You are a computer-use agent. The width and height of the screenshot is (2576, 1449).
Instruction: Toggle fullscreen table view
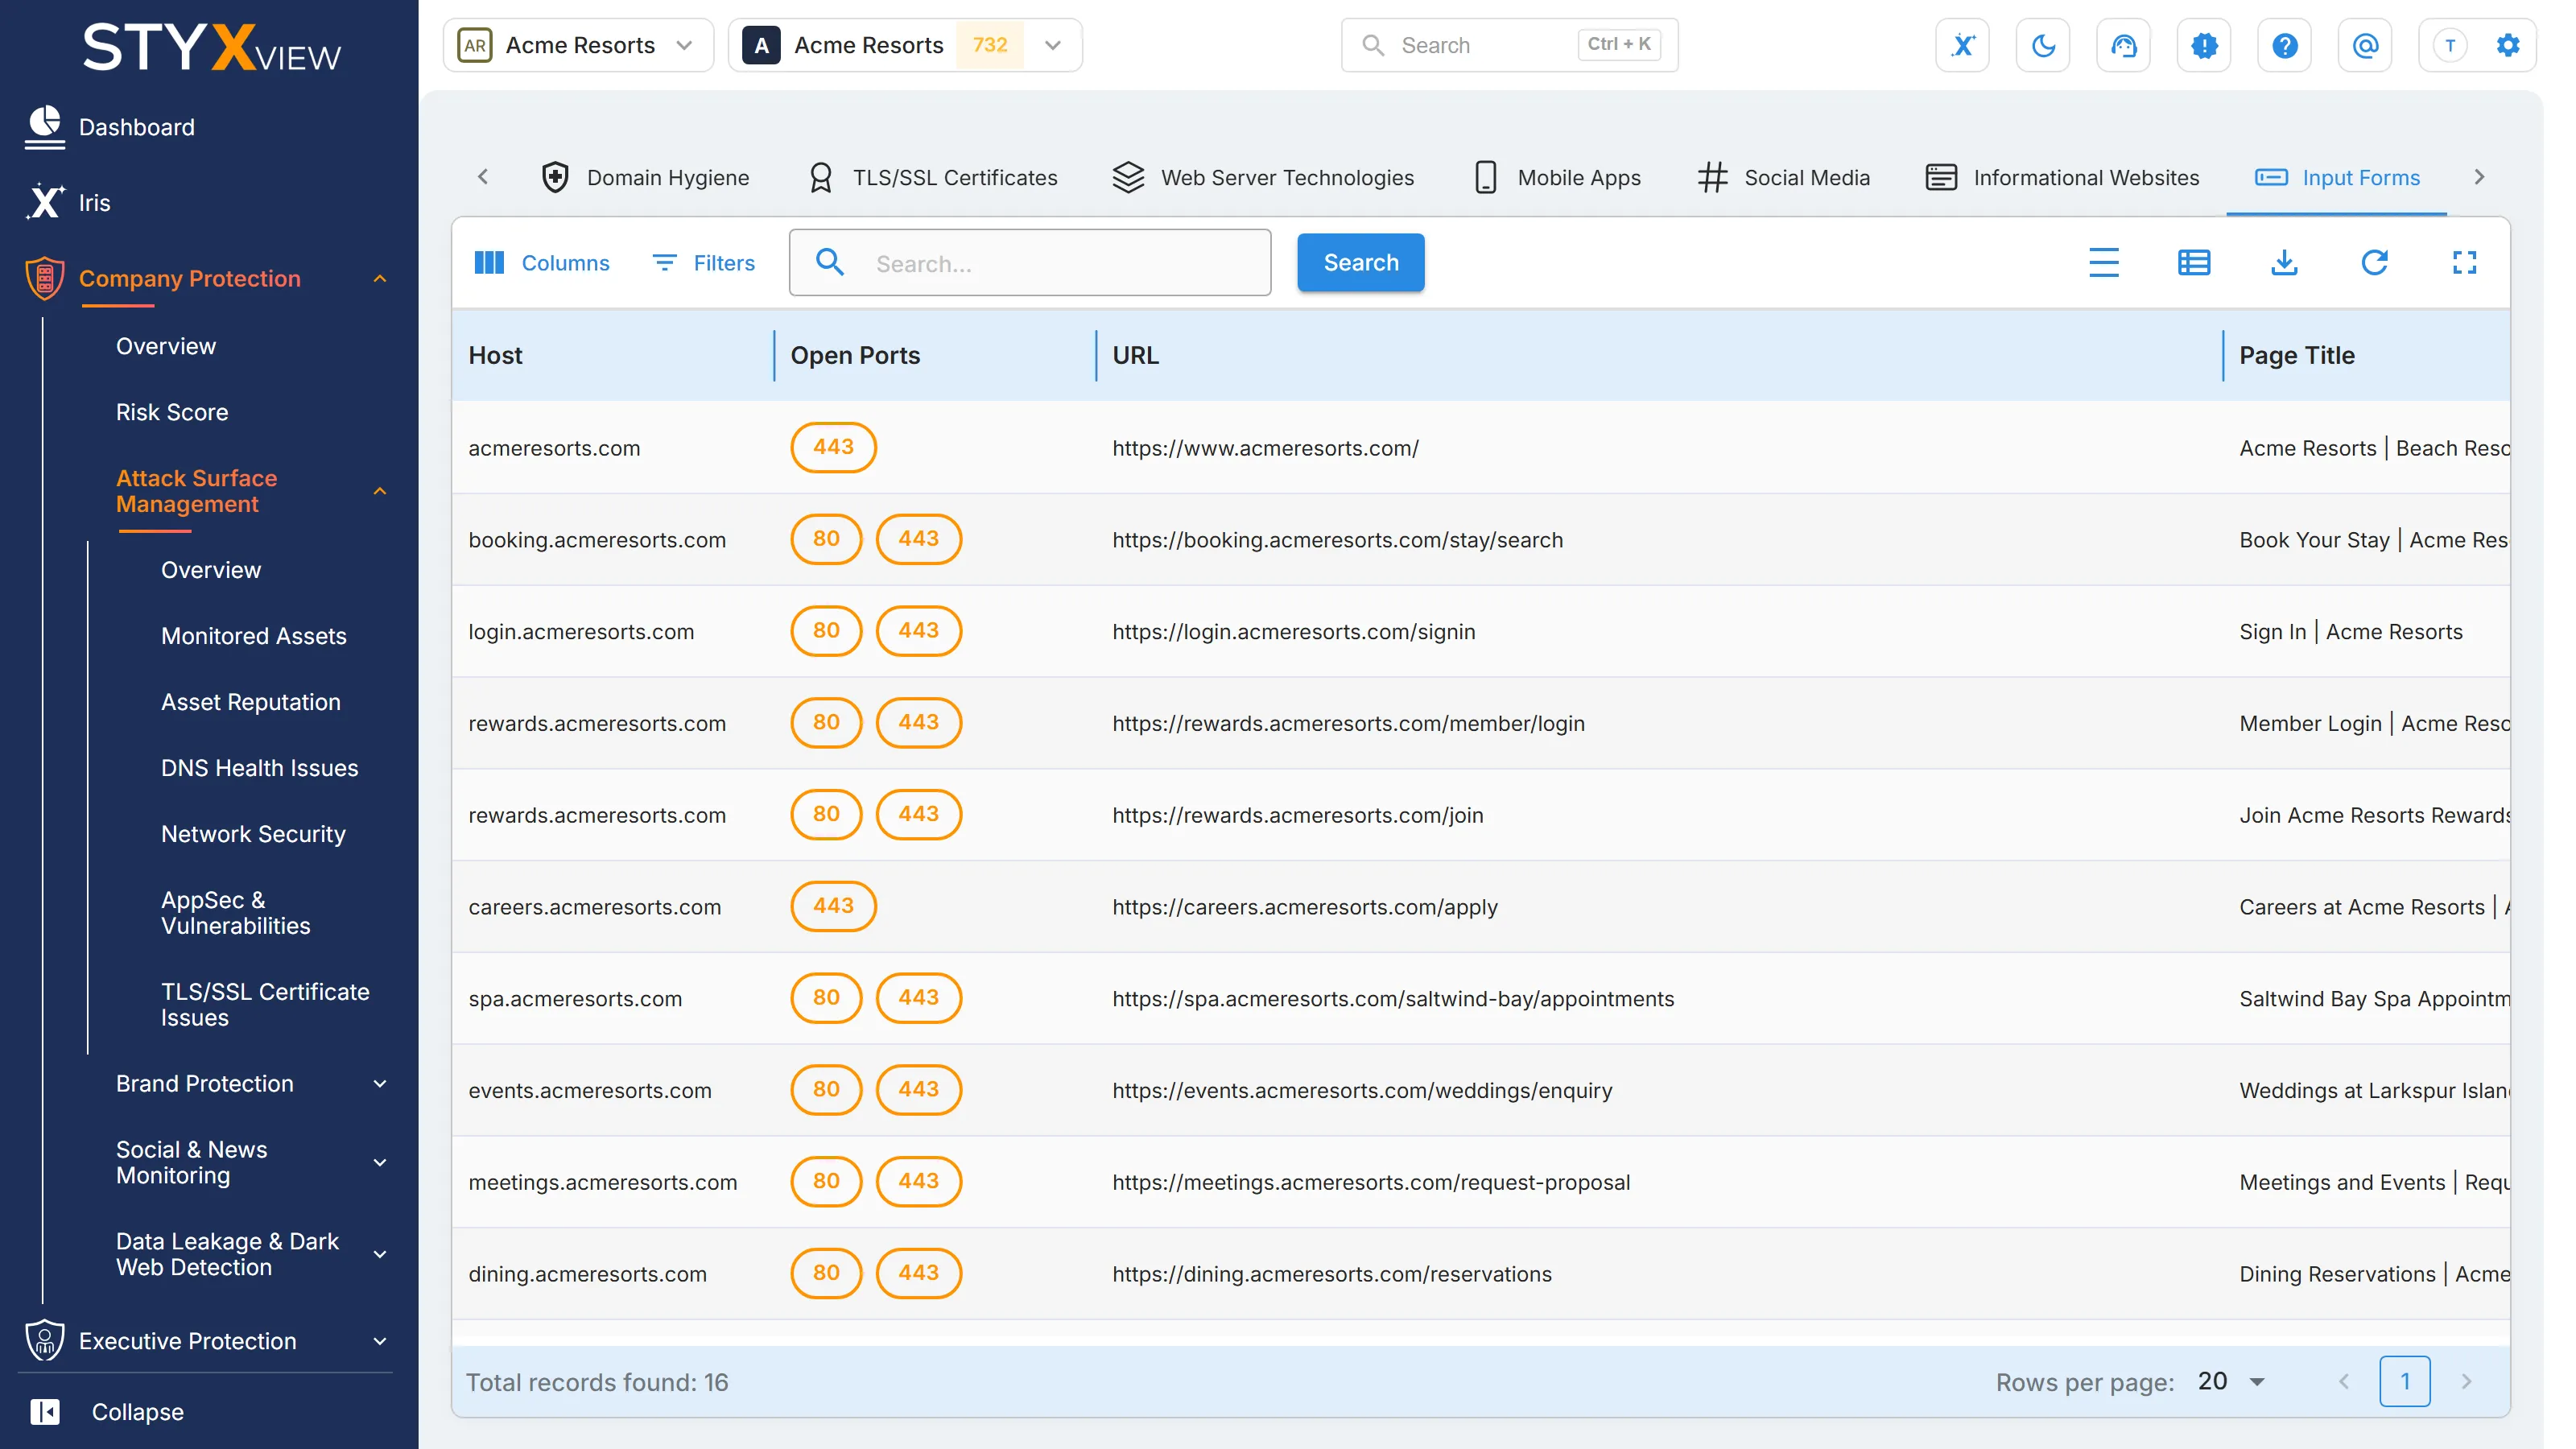[x=2464, y=262]
